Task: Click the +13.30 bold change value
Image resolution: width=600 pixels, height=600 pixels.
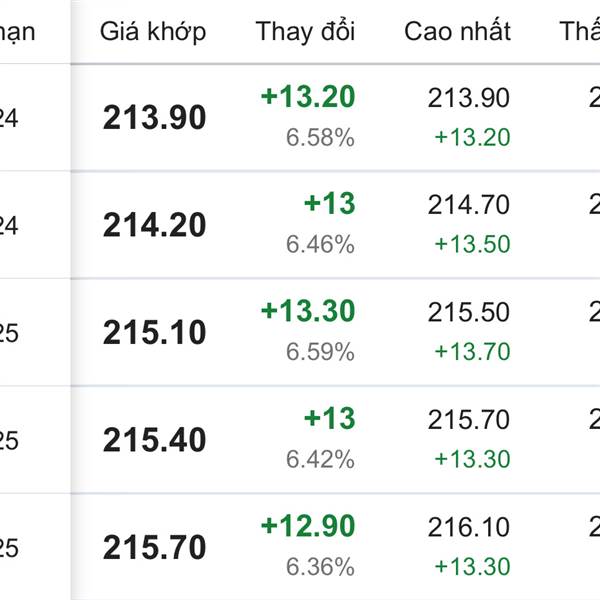Action: 308,311
